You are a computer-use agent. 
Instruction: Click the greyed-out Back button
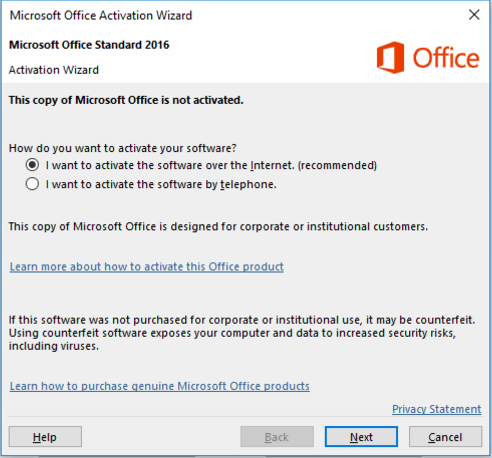click(277, 437)
